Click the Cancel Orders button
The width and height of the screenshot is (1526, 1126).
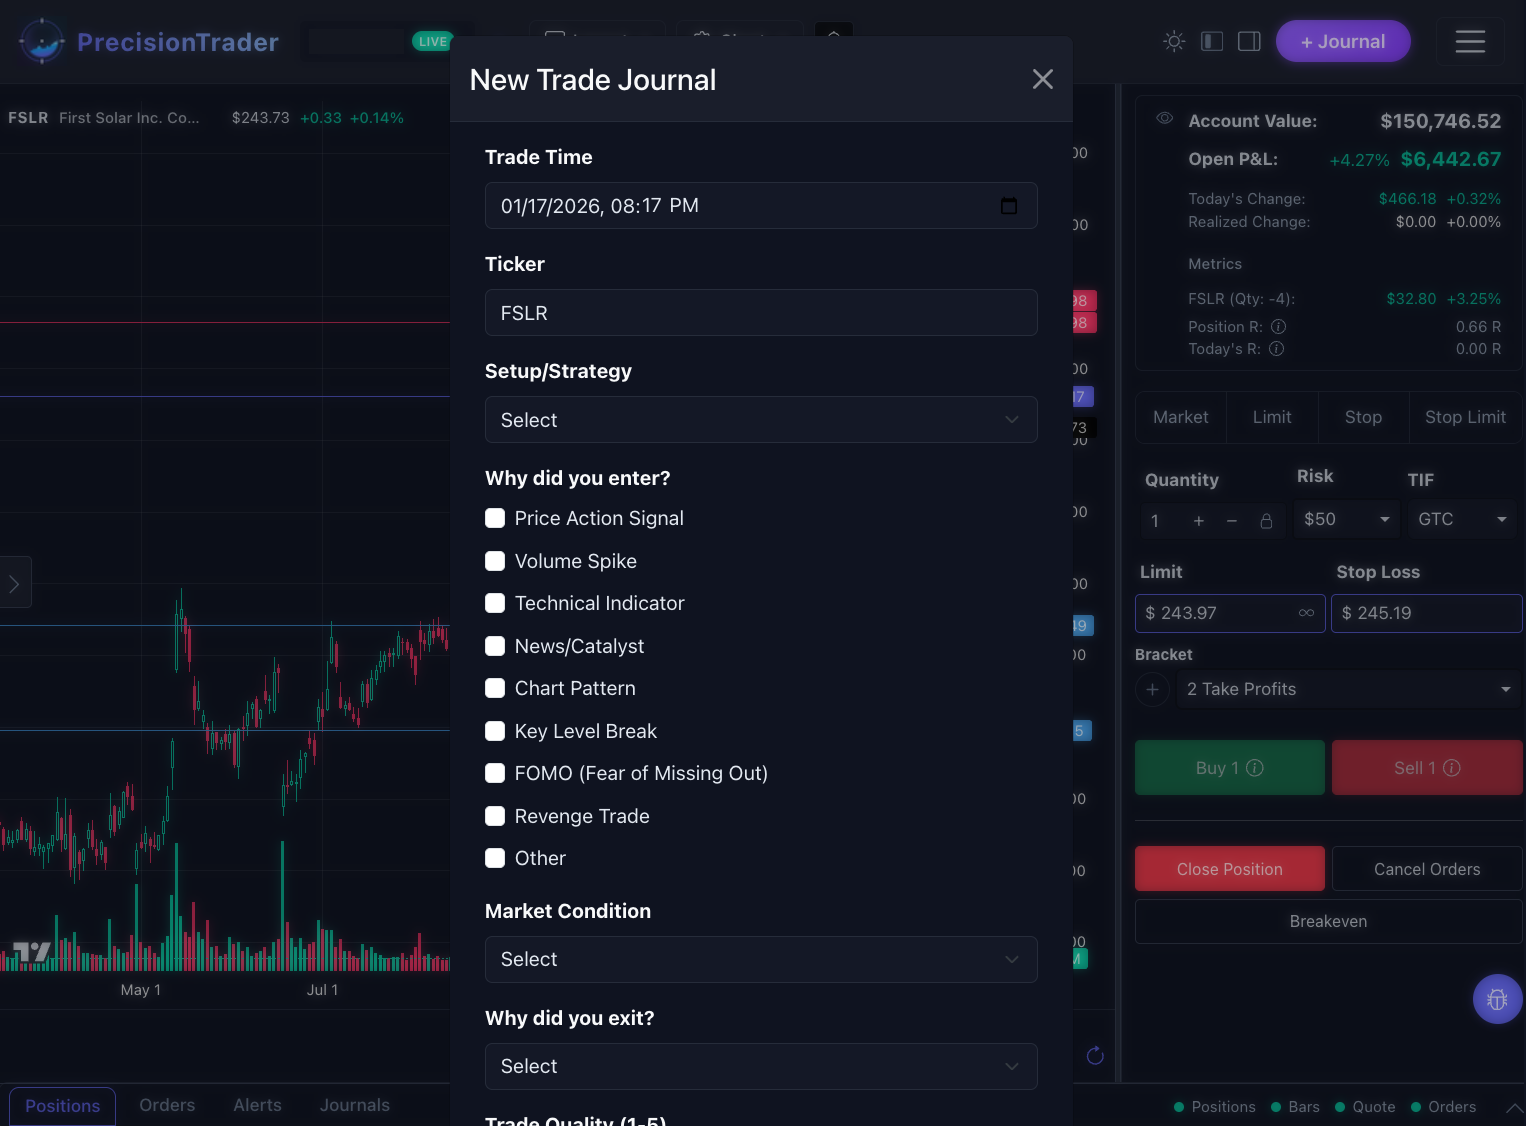(x=1427, y=869)
